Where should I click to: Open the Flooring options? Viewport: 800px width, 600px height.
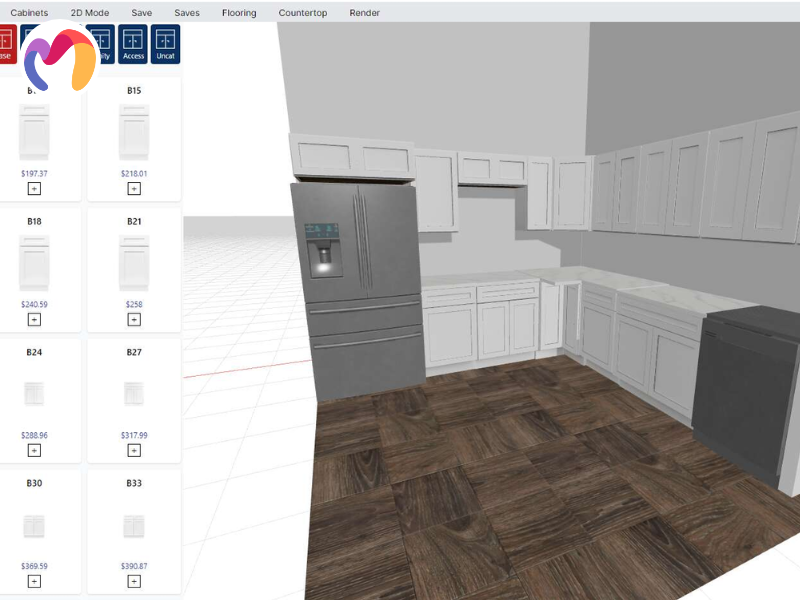pyautogui.click(x=239, y=13)
